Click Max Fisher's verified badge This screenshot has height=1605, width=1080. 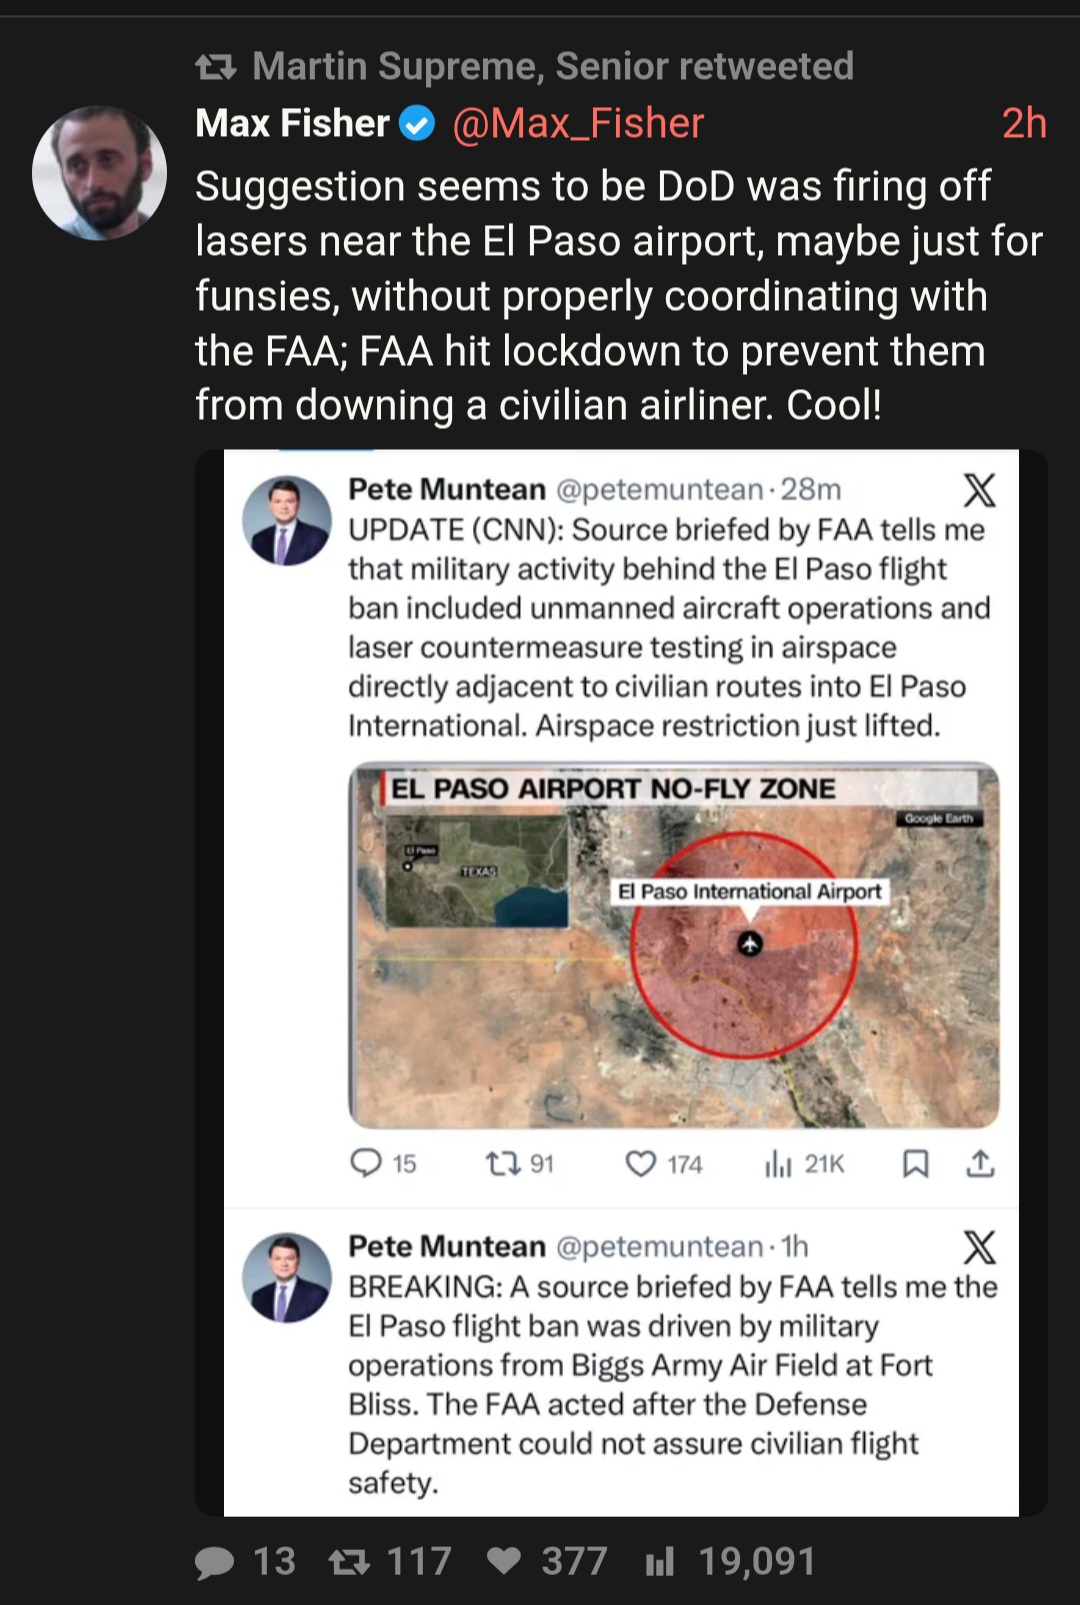pos(417,124)
